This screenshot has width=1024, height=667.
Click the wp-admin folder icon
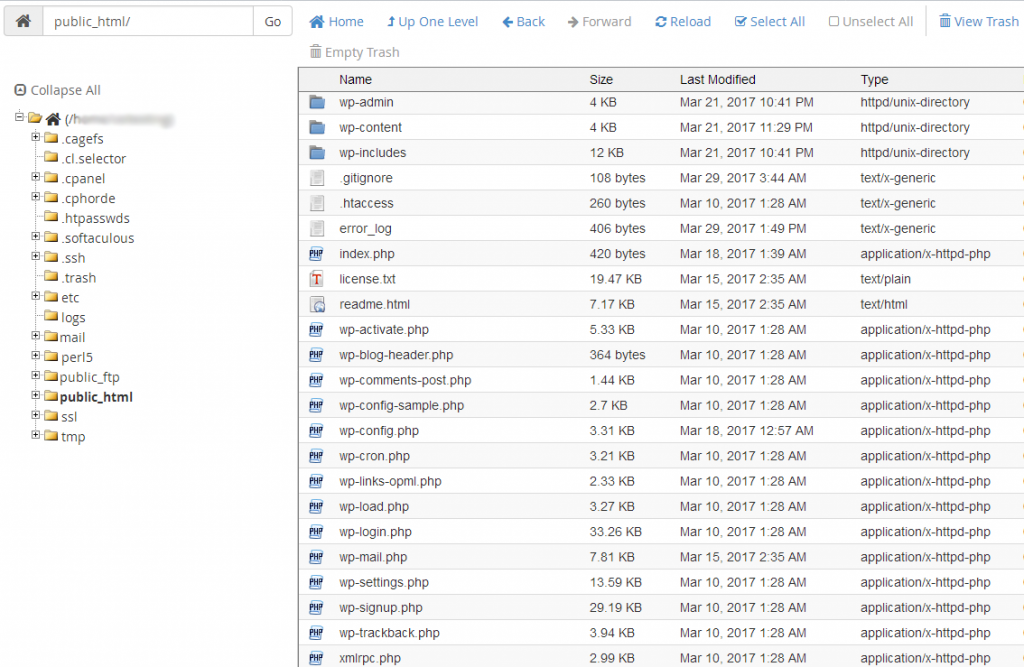(317, 102)
